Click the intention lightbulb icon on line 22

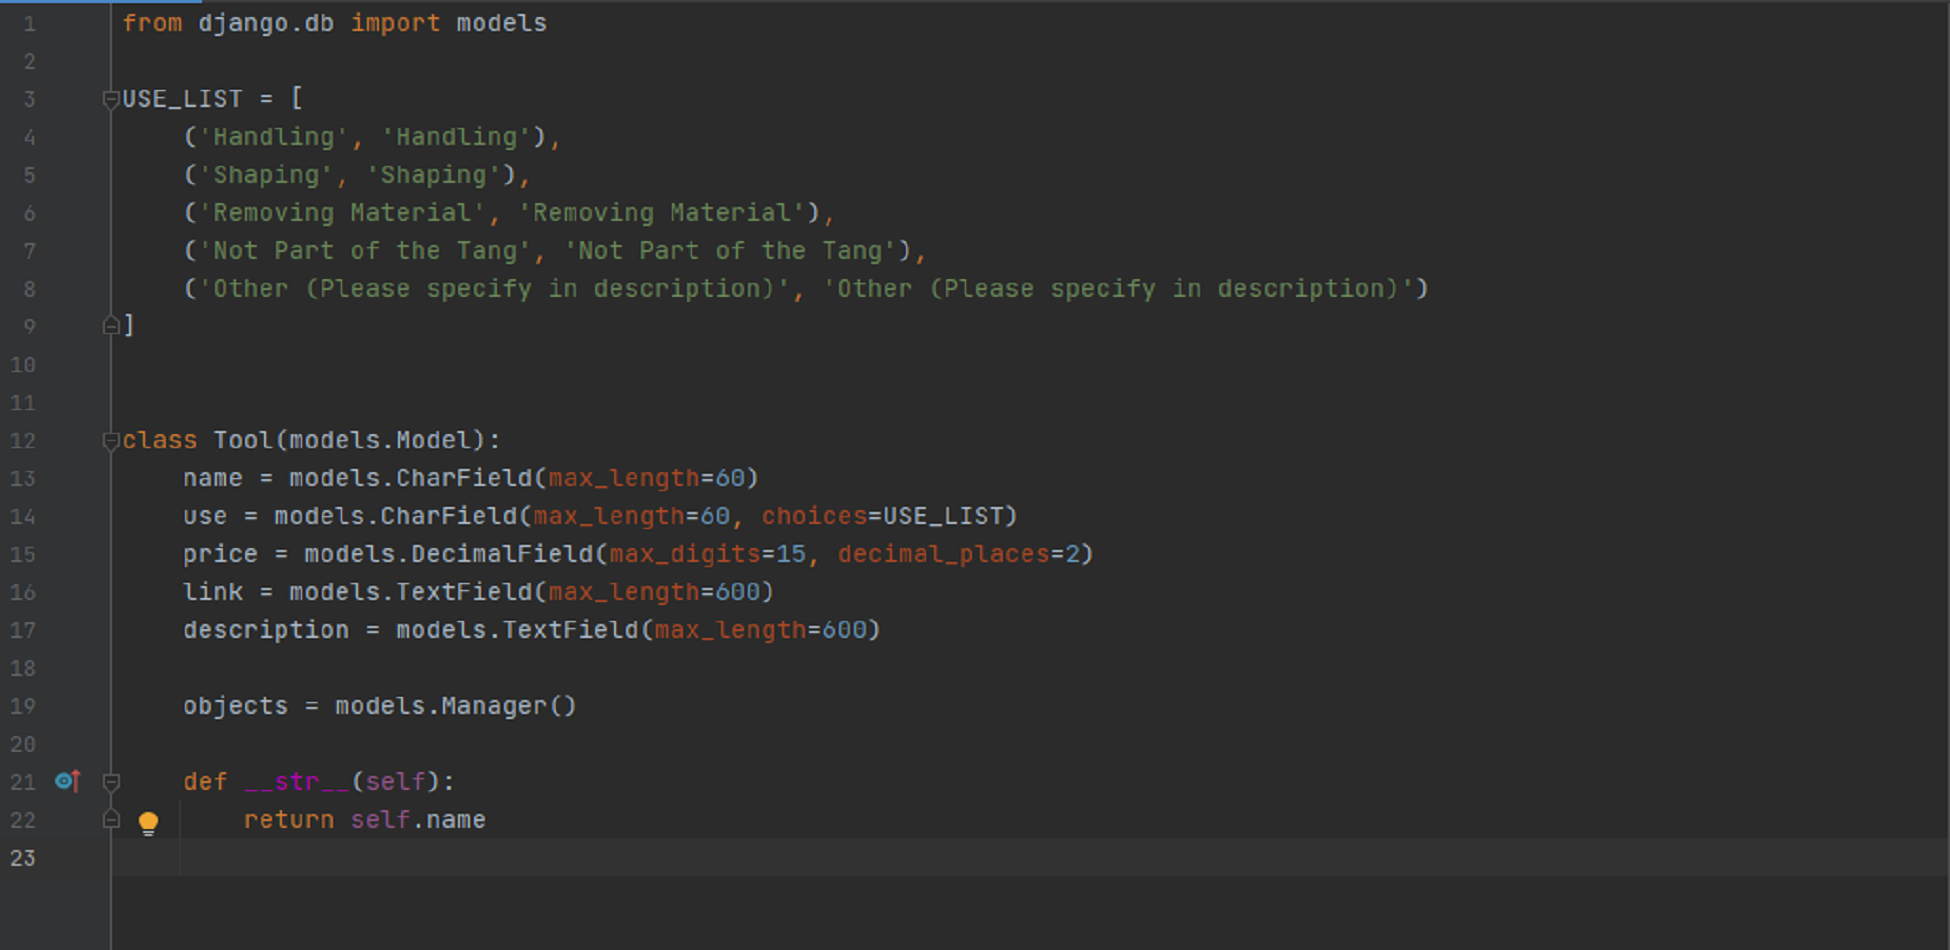[148, 823]
